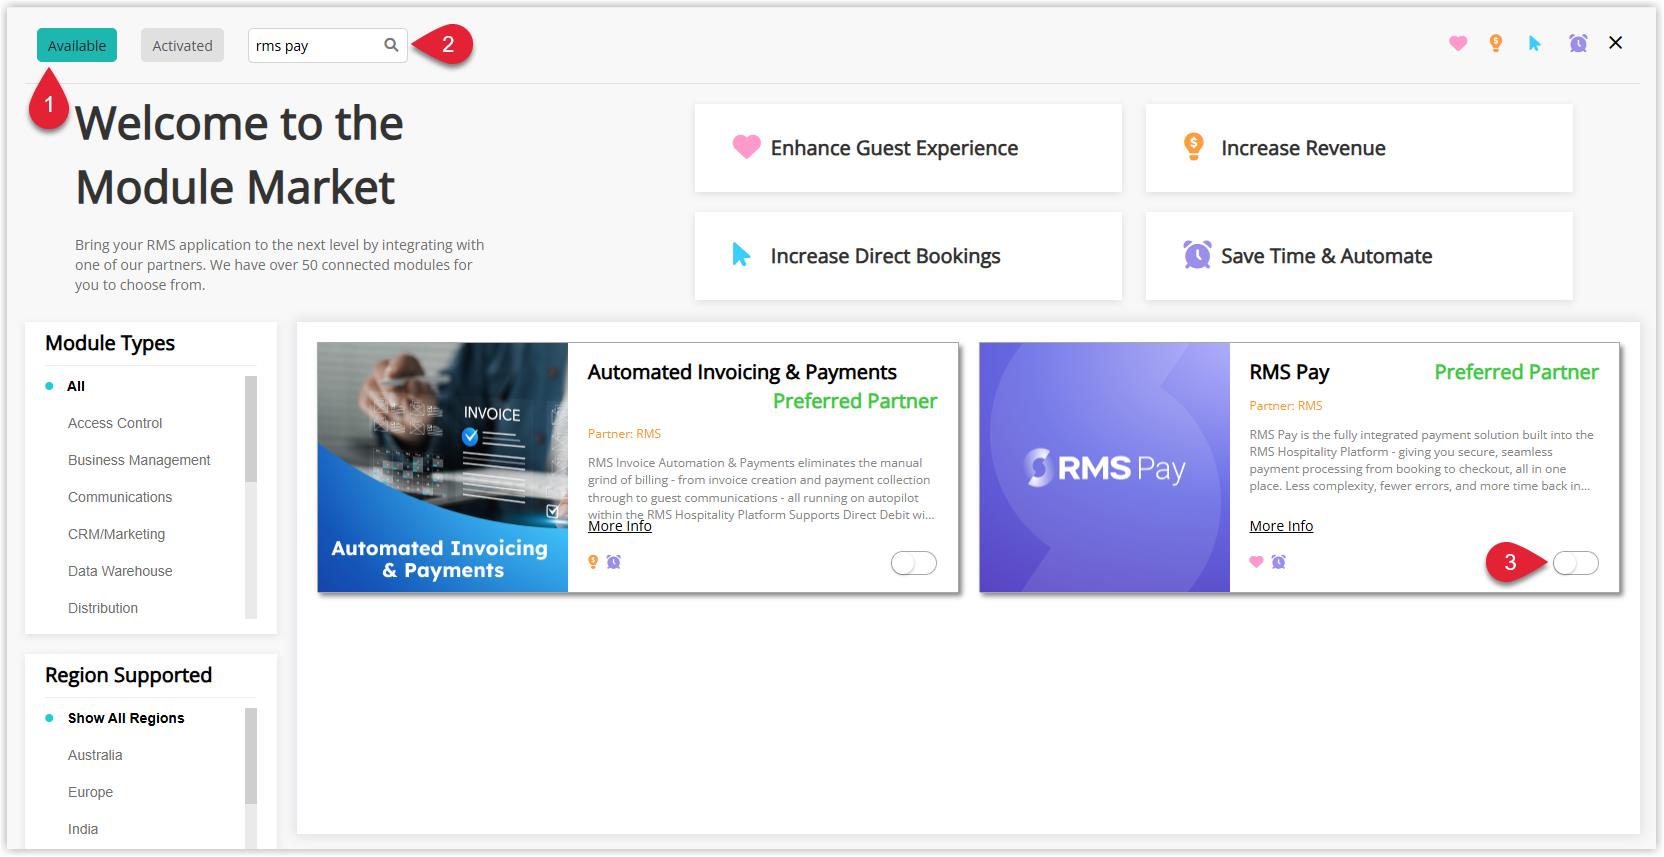Open the Increase Direct Bookings category
The width and height of the screenshot is (1664, 857).
(x=908, y=256)
